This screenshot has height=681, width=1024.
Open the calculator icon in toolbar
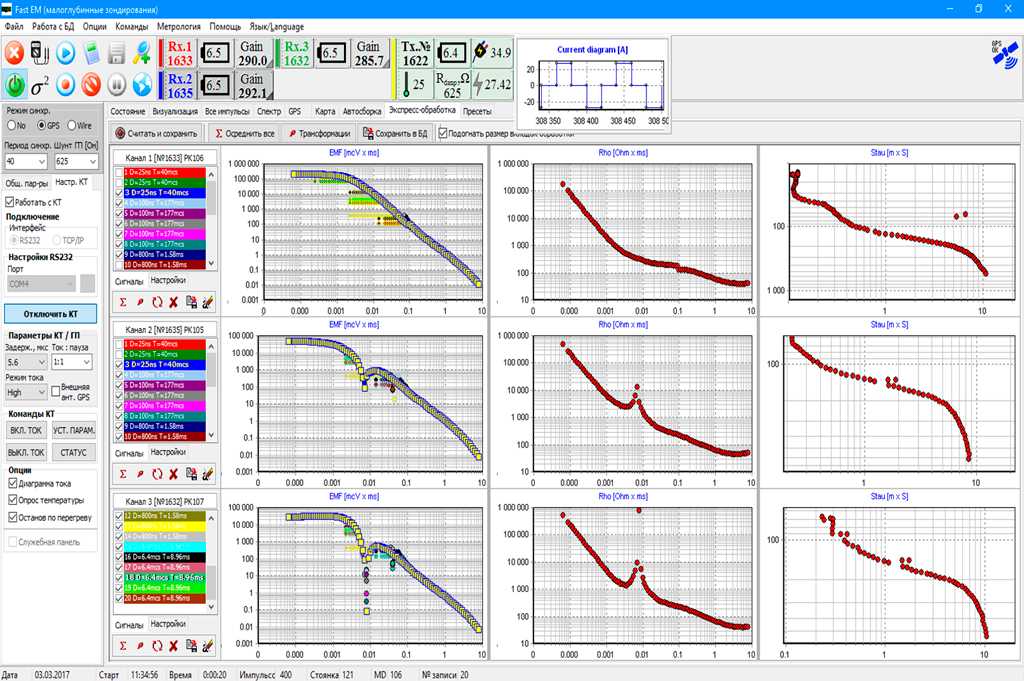(92, 52)
